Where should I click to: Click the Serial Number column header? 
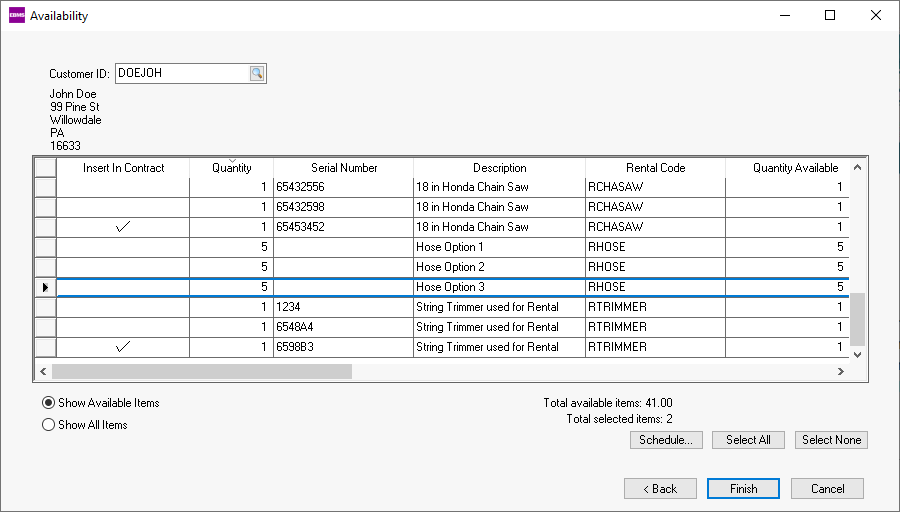(343, 168)
